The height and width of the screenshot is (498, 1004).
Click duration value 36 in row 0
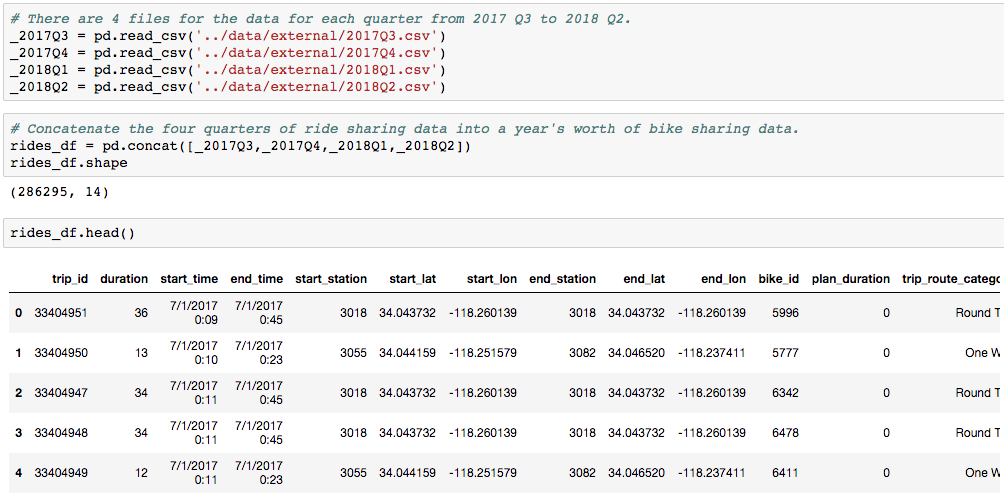(x=141, y=313)
